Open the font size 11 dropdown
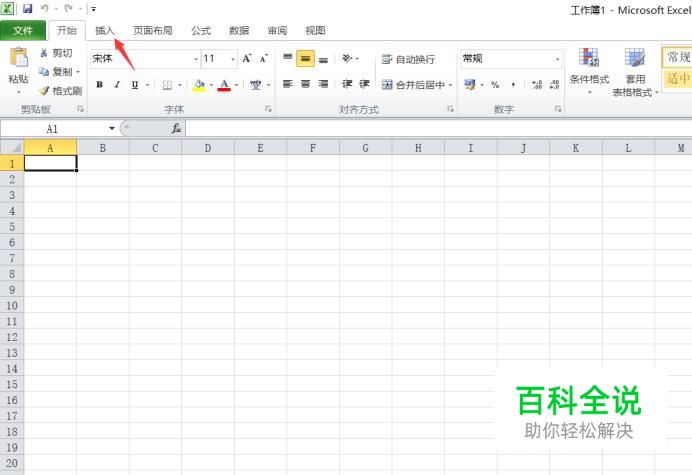The image size is (692, 475). click(233, 59)
